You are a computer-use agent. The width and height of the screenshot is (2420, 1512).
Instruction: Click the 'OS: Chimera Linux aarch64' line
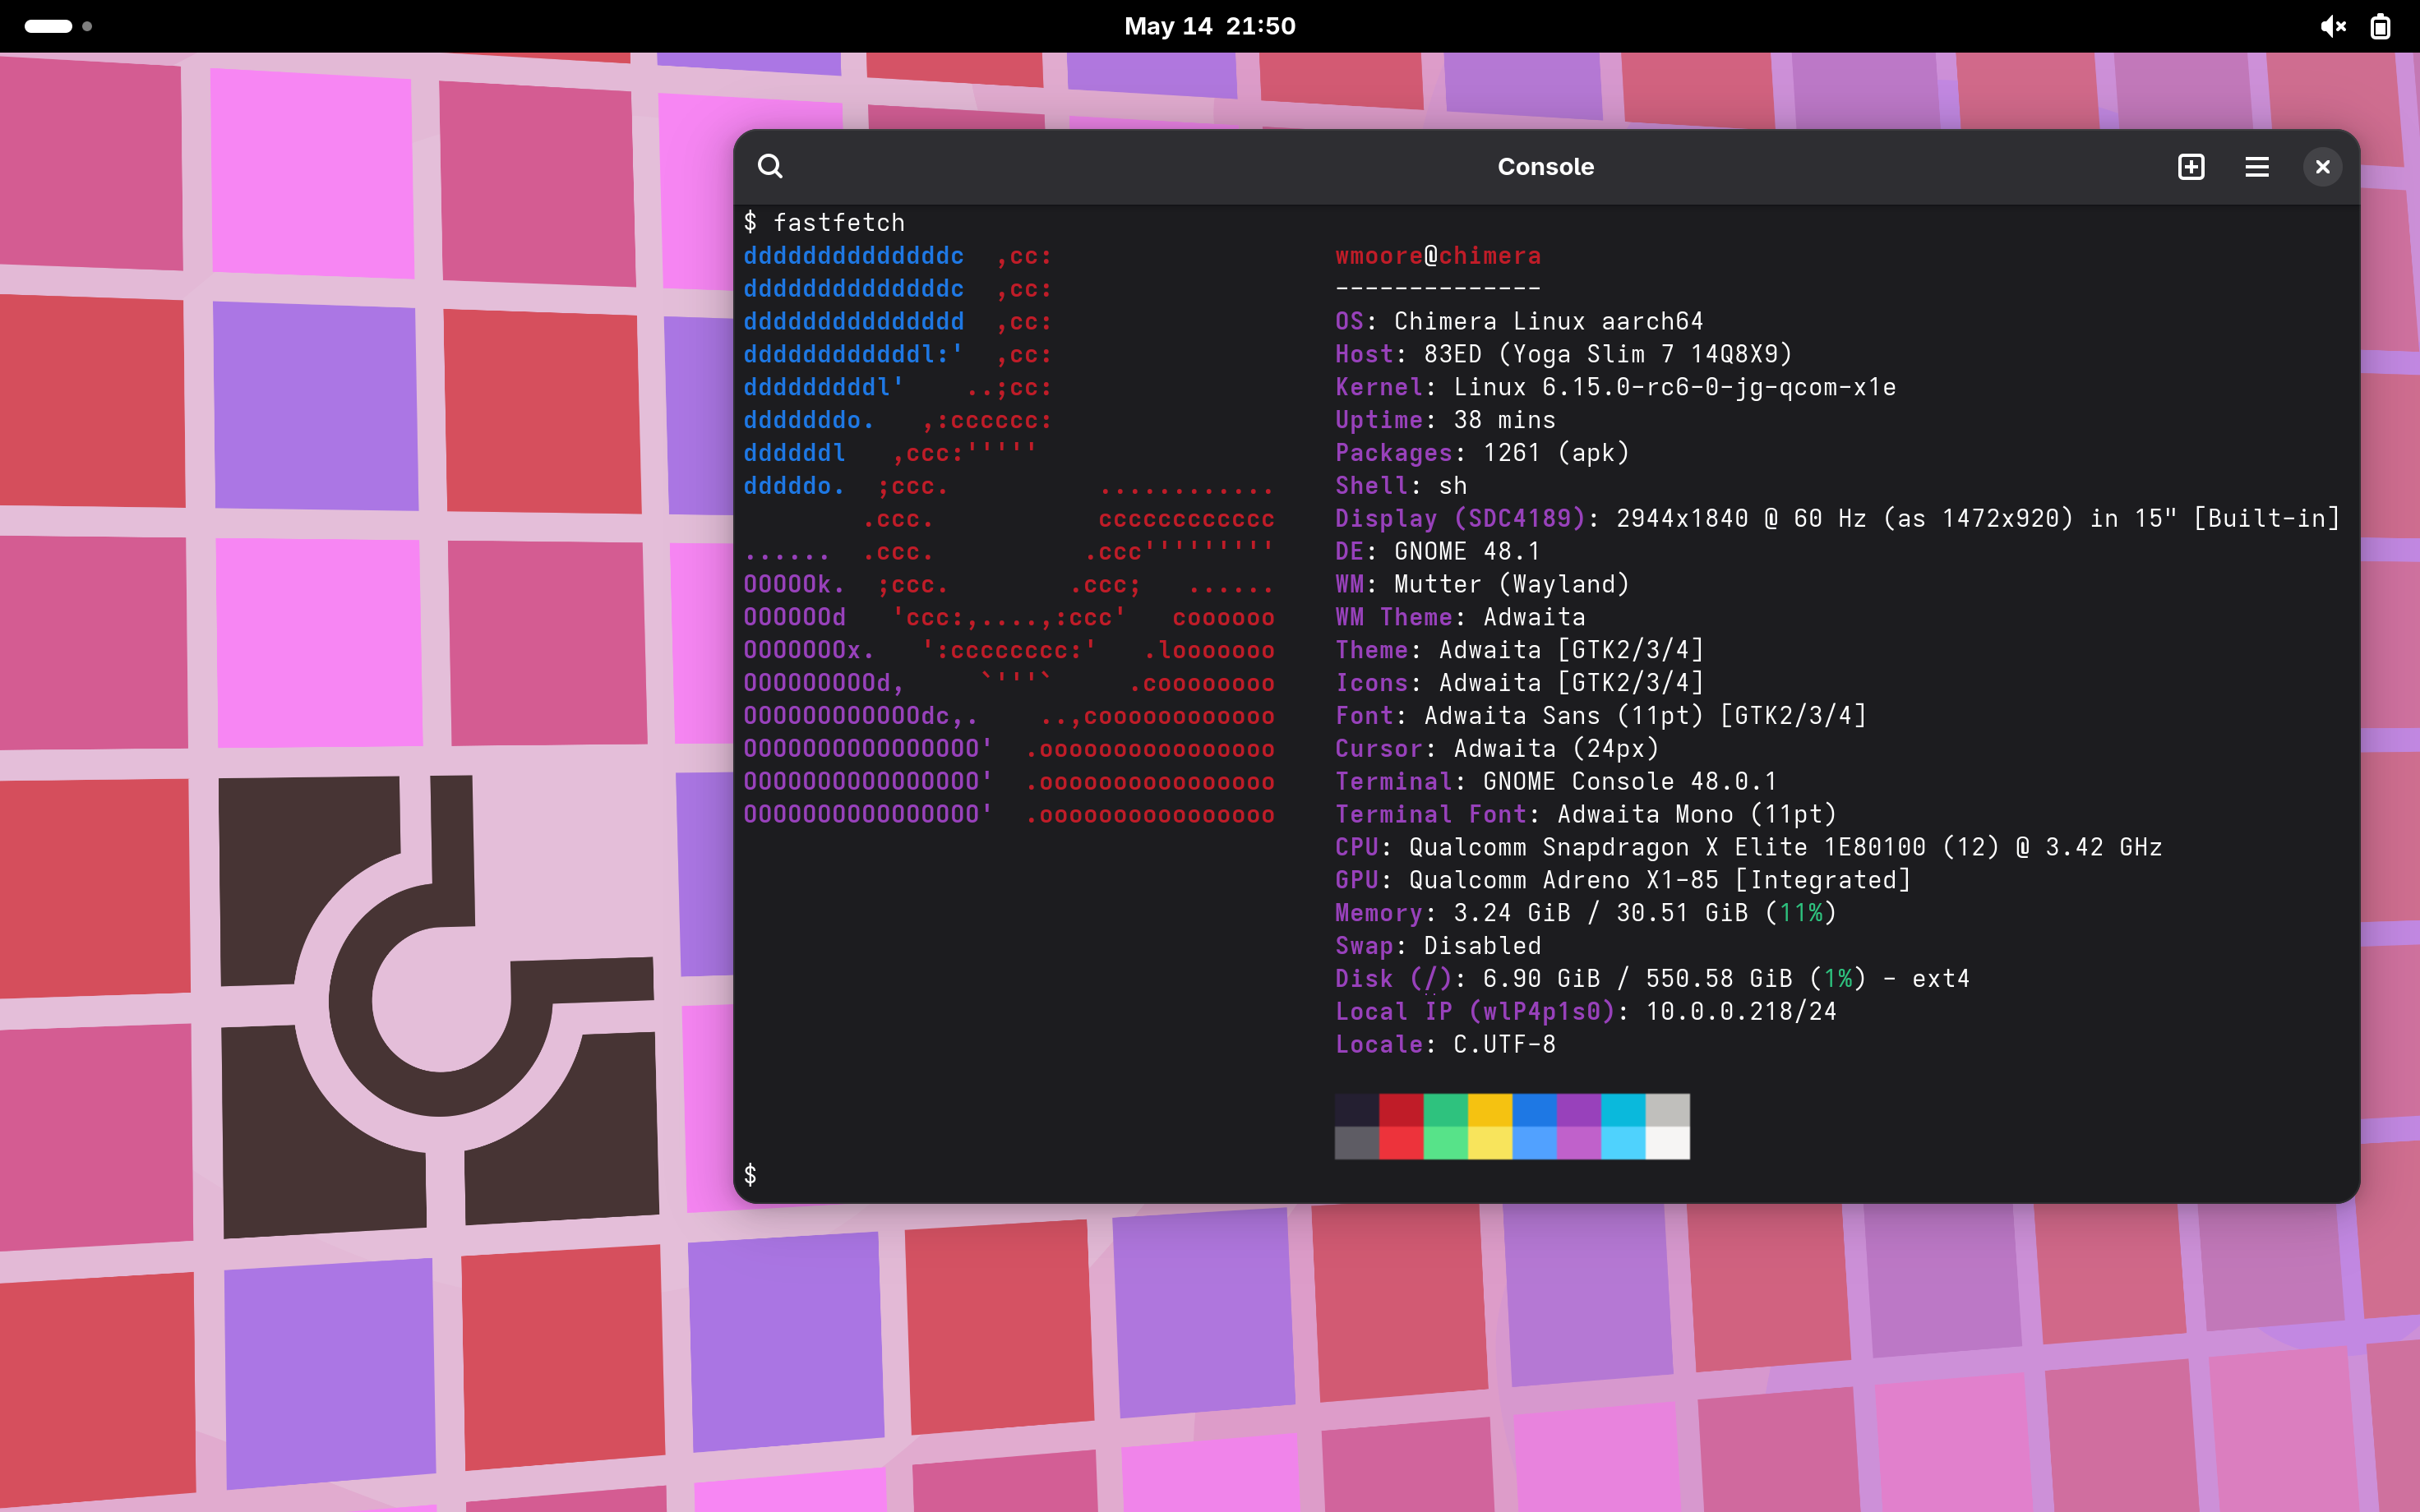[1519, 321]
